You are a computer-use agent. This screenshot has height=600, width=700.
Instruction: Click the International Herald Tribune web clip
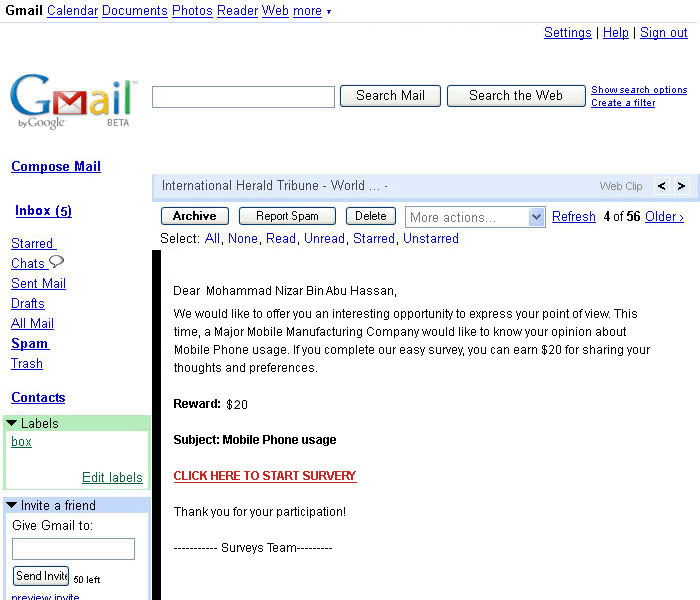[x=275, y=186]
